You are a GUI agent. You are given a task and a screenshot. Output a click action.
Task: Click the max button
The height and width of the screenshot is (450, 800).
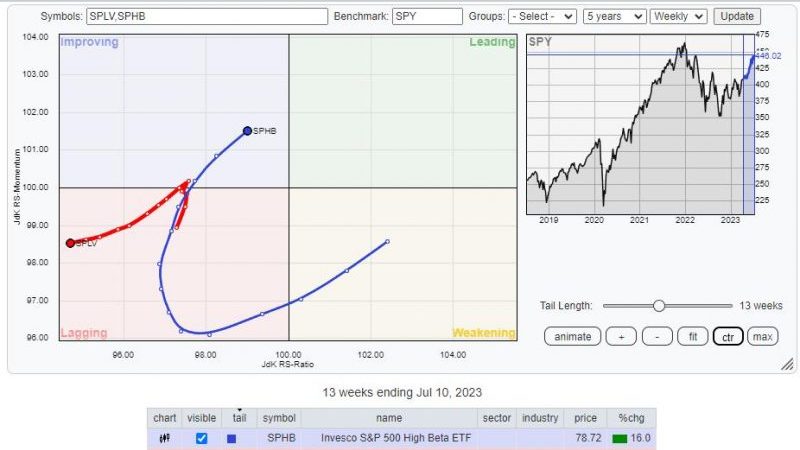(762, 337)
